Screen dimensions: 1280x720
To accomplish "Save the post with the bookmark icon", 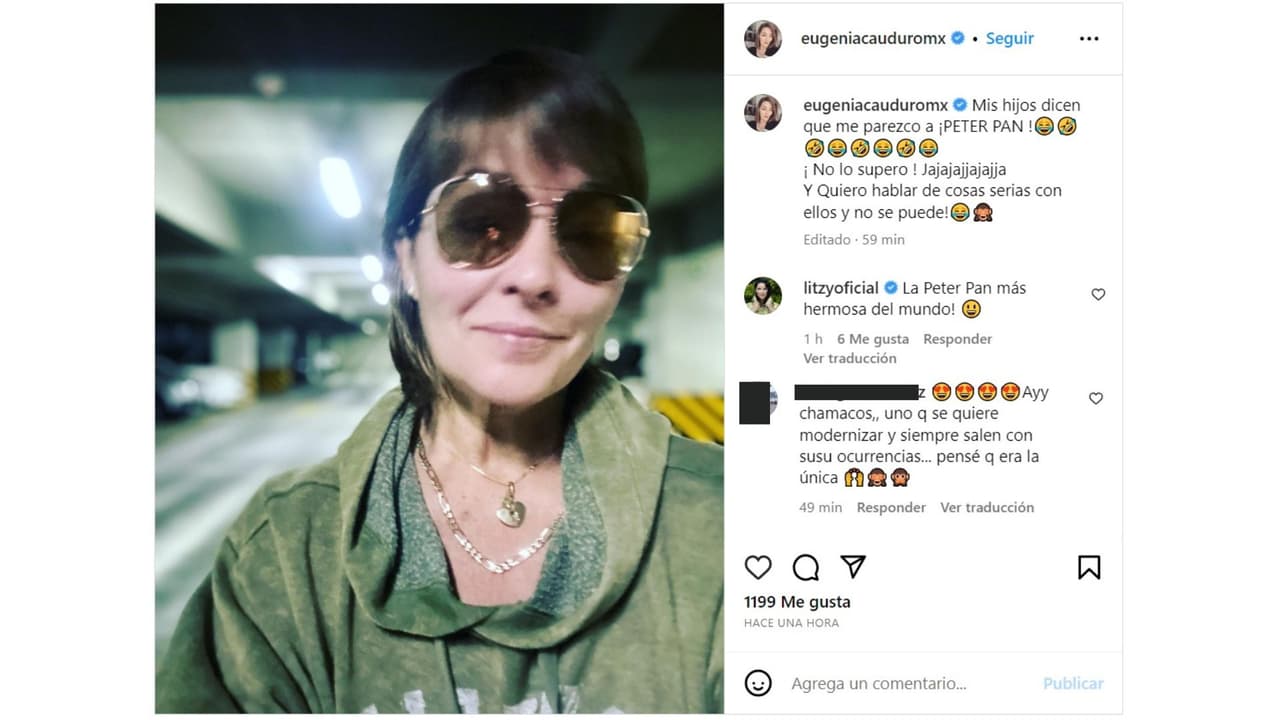I will click(1089, 567).
